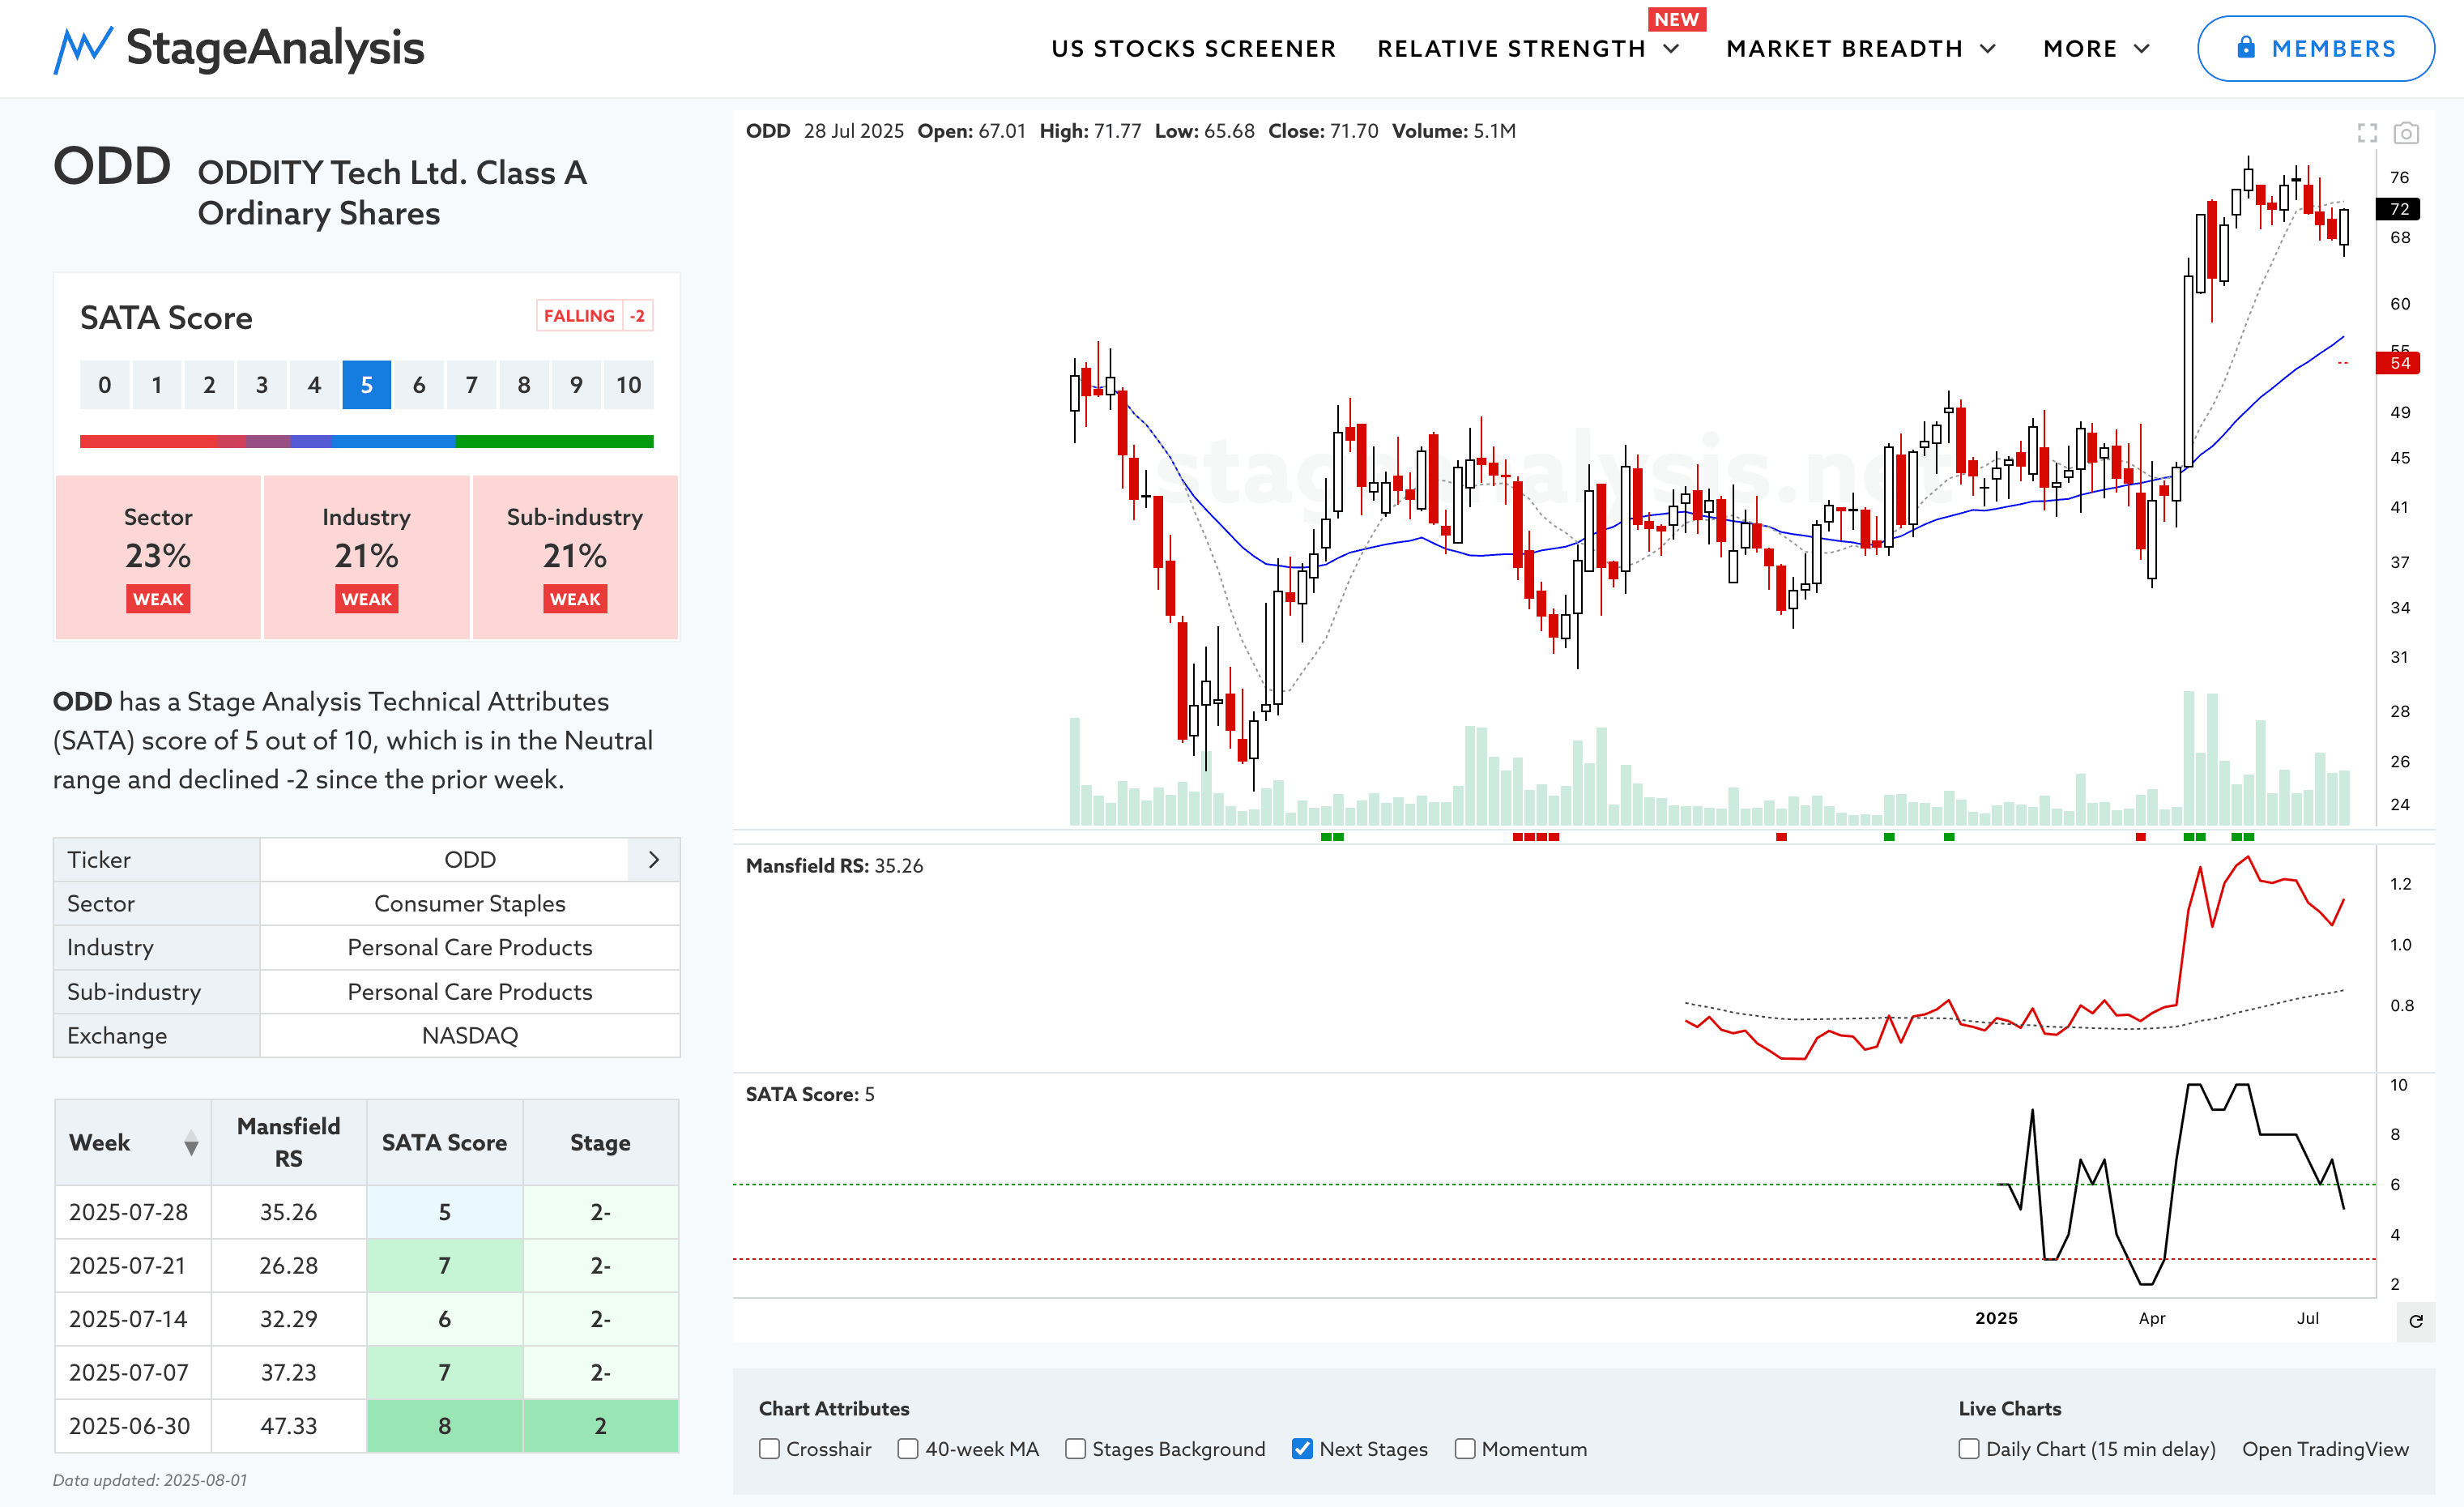Click Stage 2 cell for 2025-06-30
This screenshot has width=2464, height=1507.
[601, 1426]
